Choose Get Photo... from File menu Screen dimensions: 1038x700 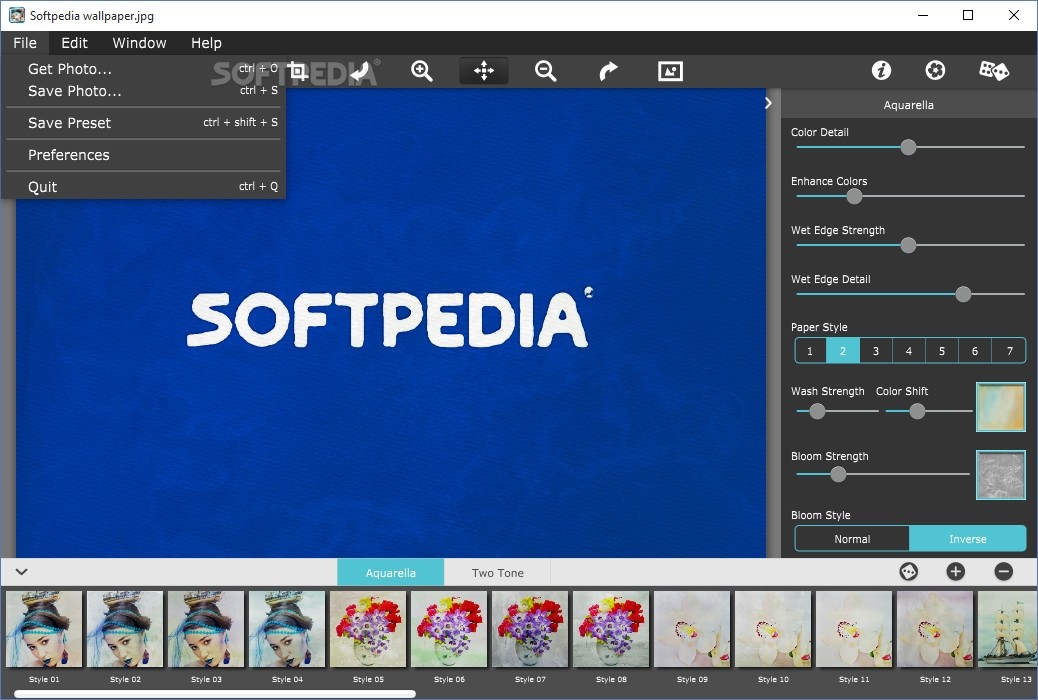pyautogui.click(x=143, y=69)
